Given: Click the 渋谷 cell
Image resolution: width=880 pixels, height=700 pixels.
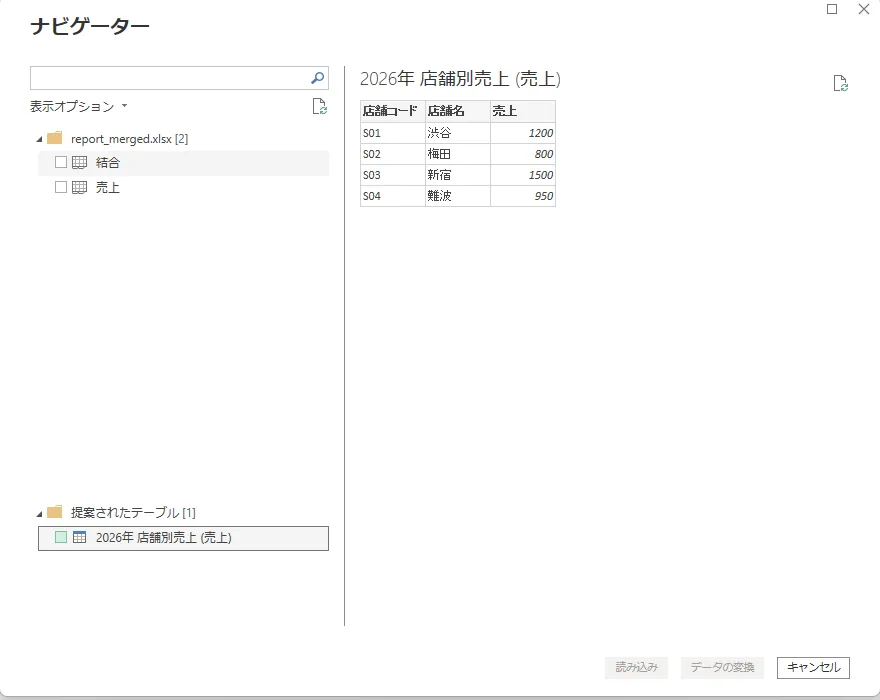Looking at the screenshot, I should 458,133.
